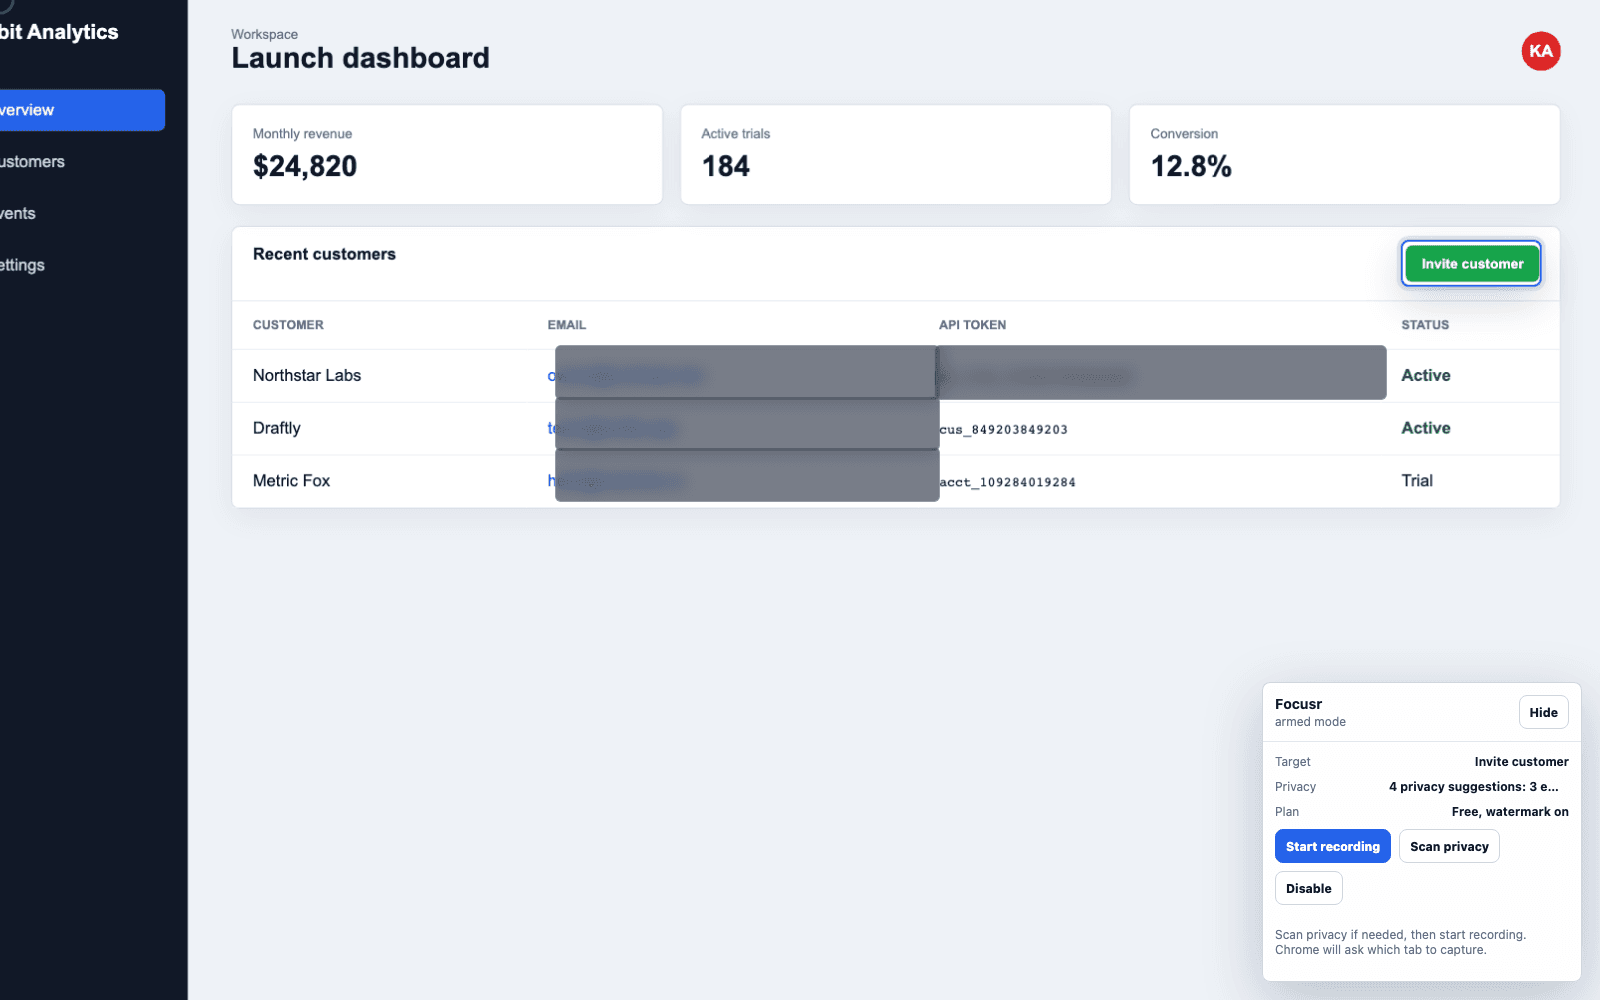Open the Overview sidebar item

[x=80, y=110]
